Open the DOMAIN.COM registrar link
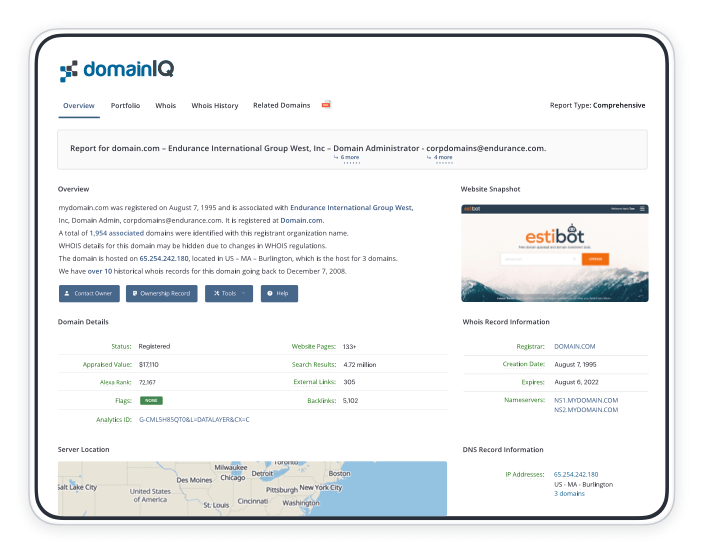Viewport: 703px width, 554px height. tap(575, 346)
